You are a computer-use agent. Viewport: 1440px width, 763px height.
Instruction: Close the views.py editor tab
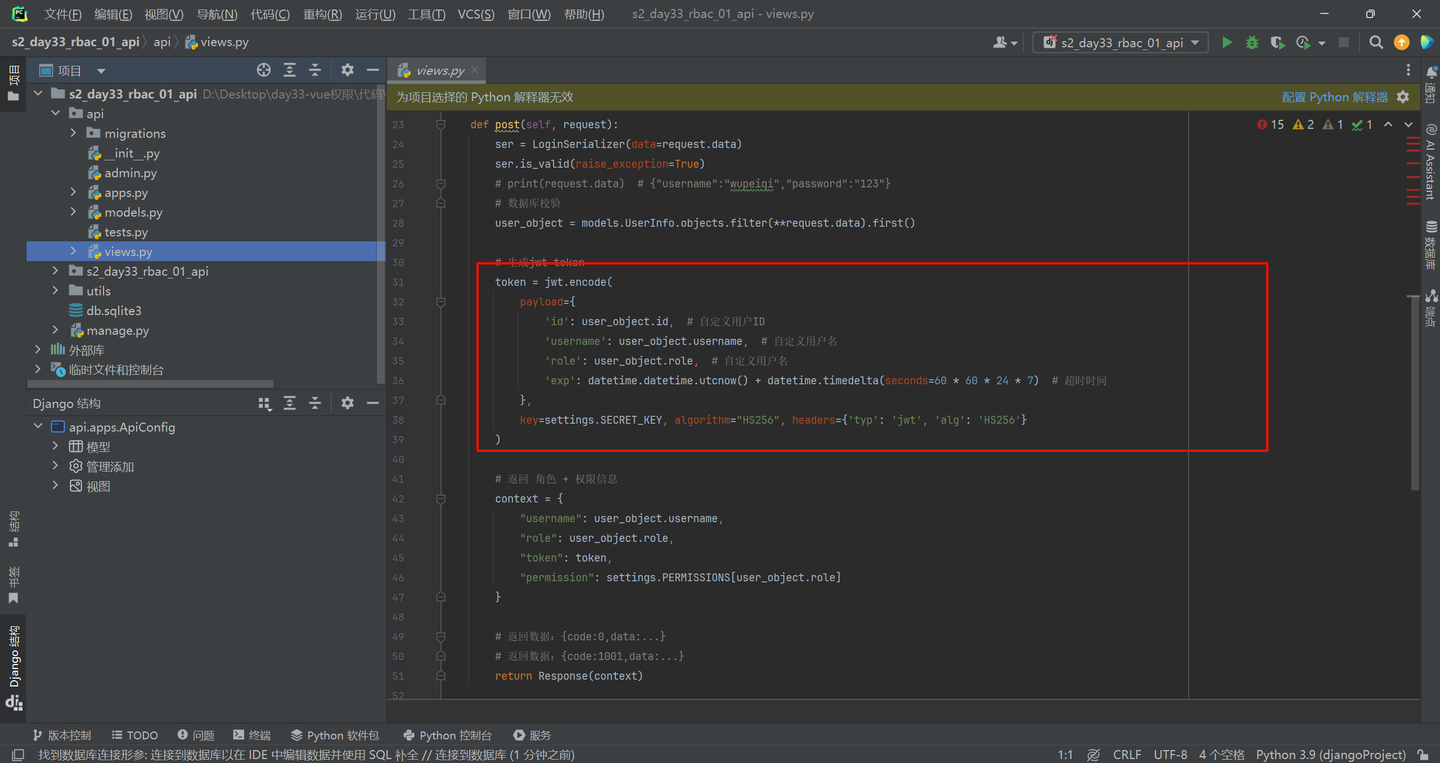pyautogui.click(x=475, y=70)
